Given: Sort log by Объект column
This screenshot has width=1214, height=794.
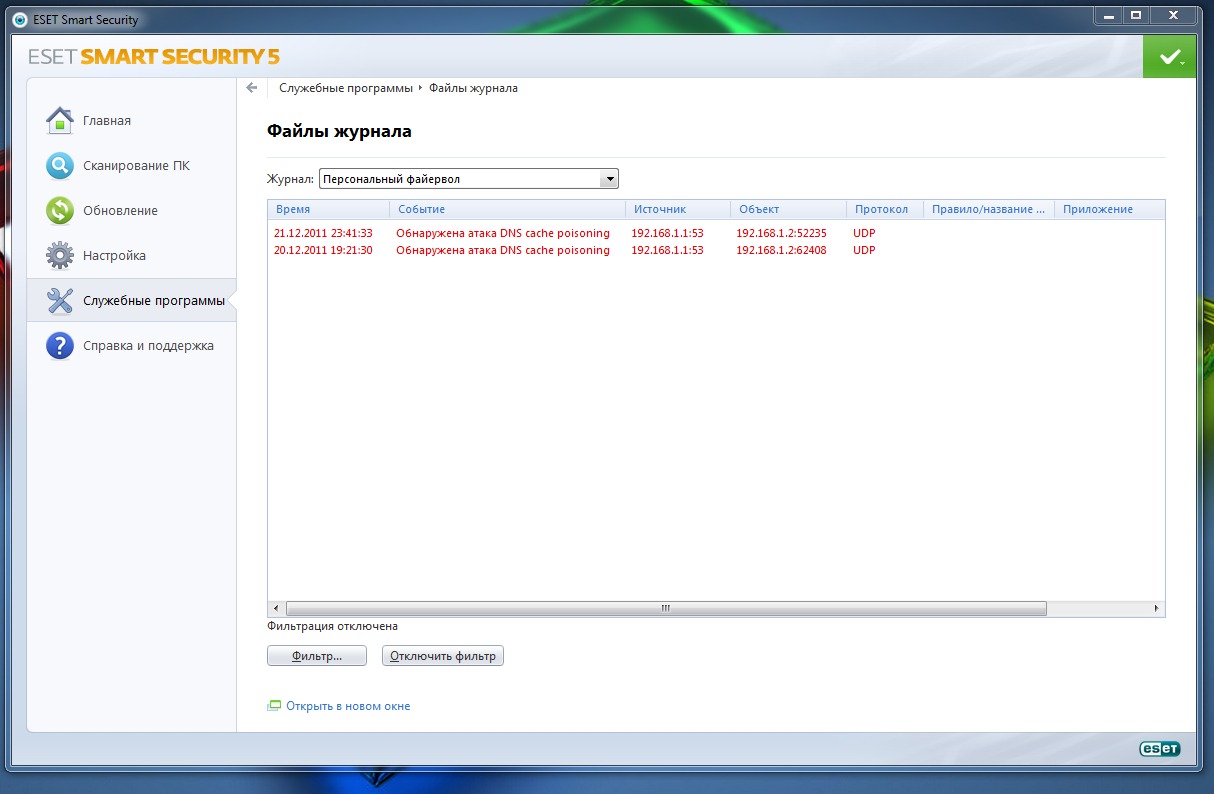Looking at the screenshot, I should tap(789, 209).
